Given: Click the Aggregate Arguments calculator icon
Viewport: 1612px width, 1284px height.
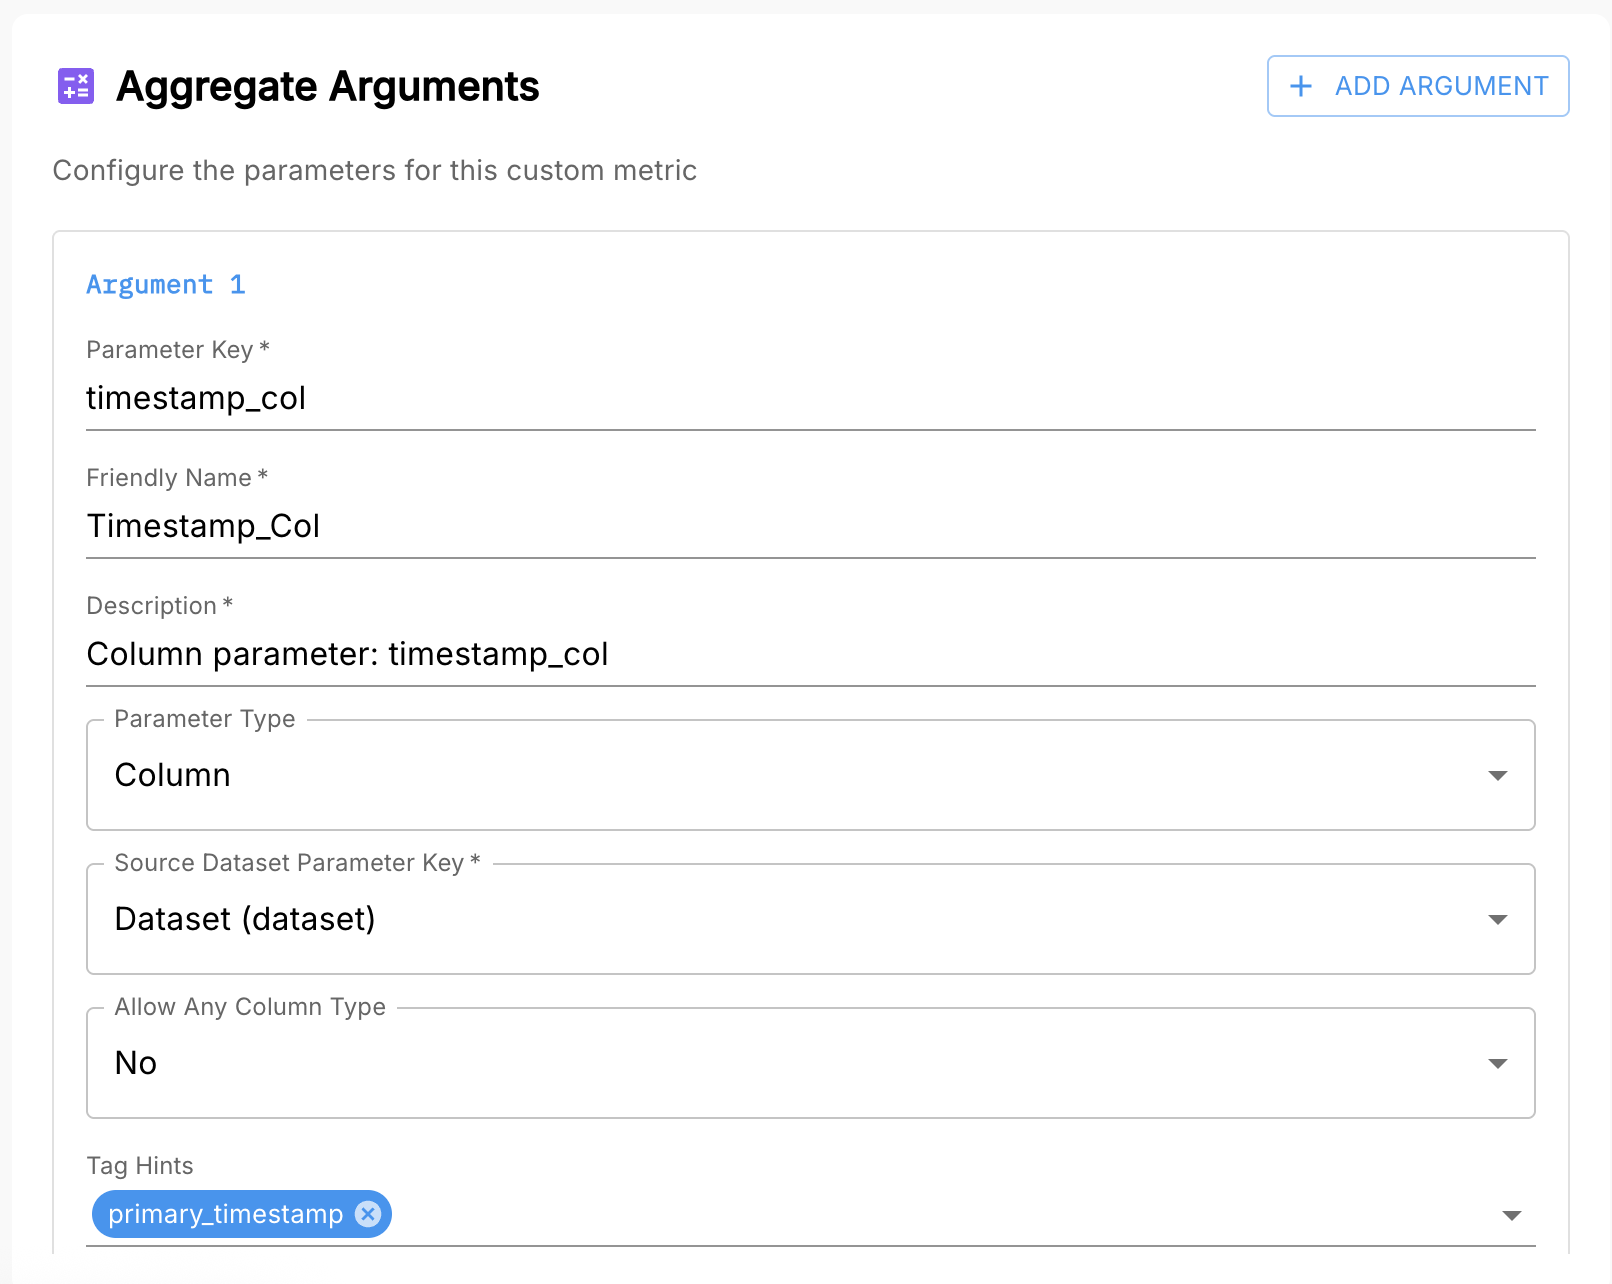Looking at the screenshot, I should pos(75,88).
